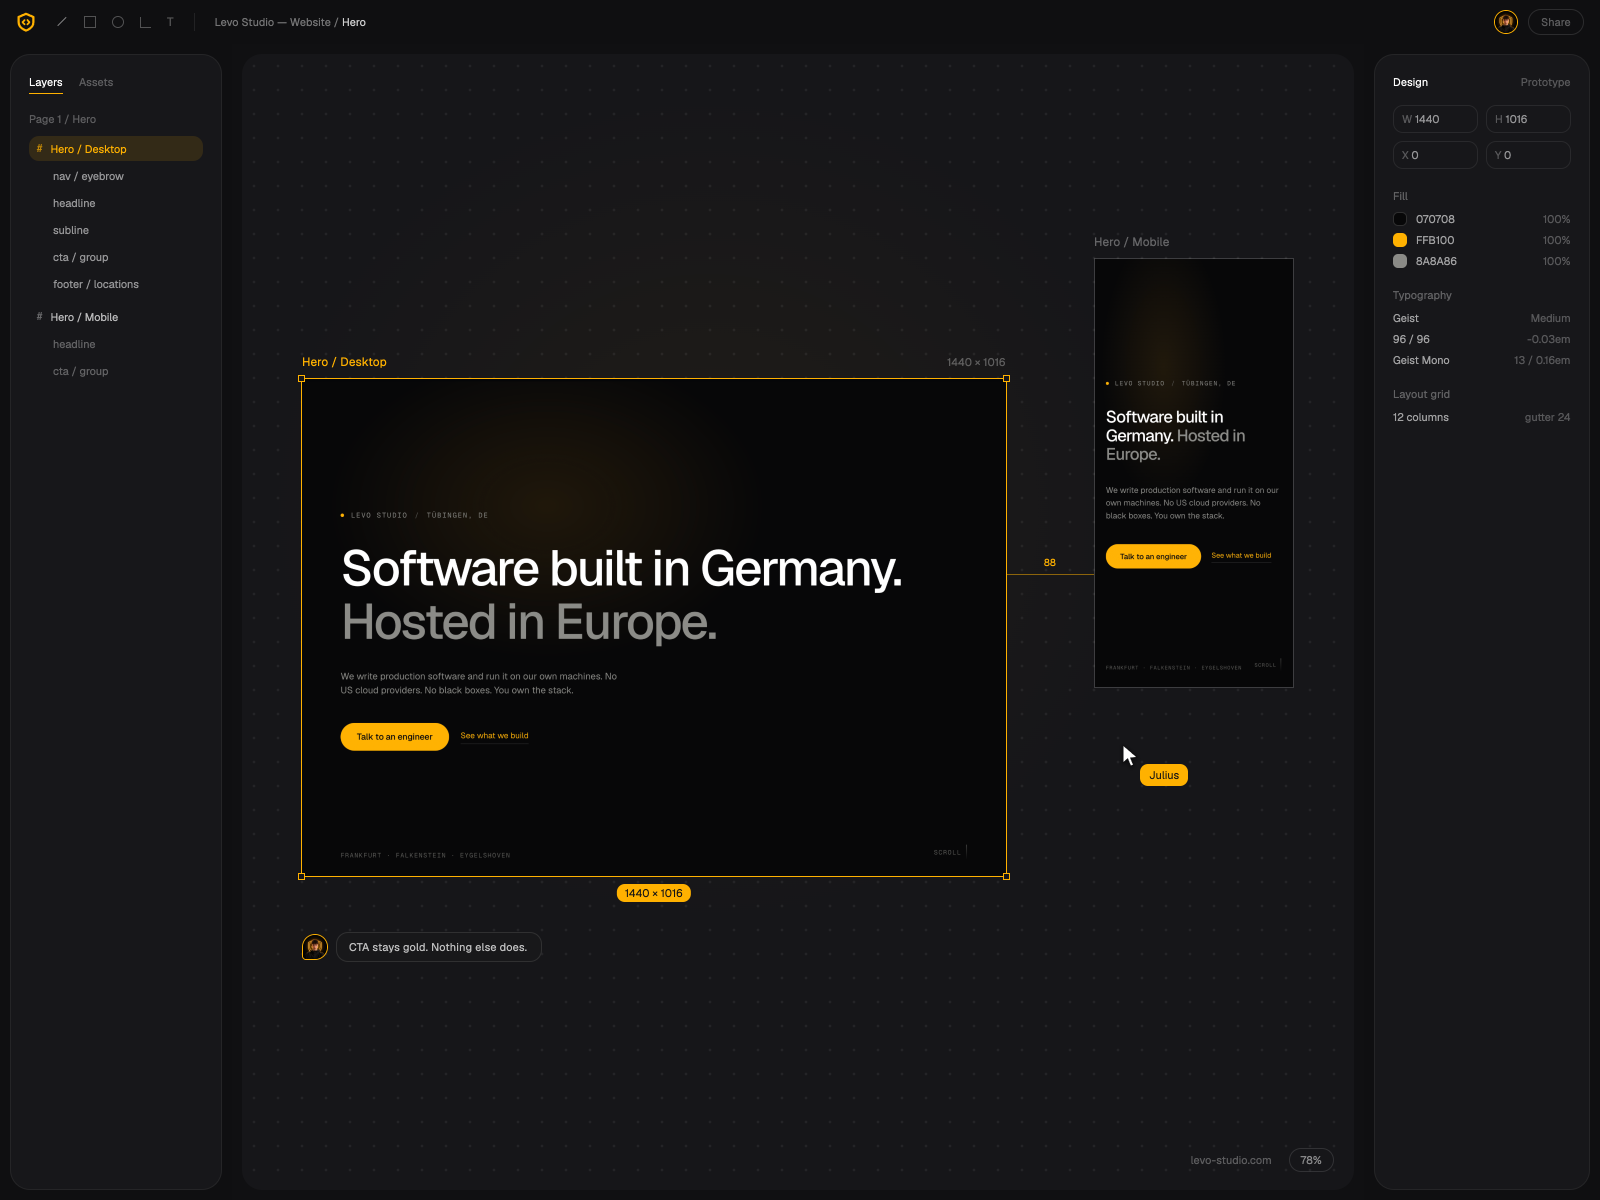Click the bottom-right selection handle of desktop frame
The width and height of the screenshot is (1600, 1200).
(1006, 876)
